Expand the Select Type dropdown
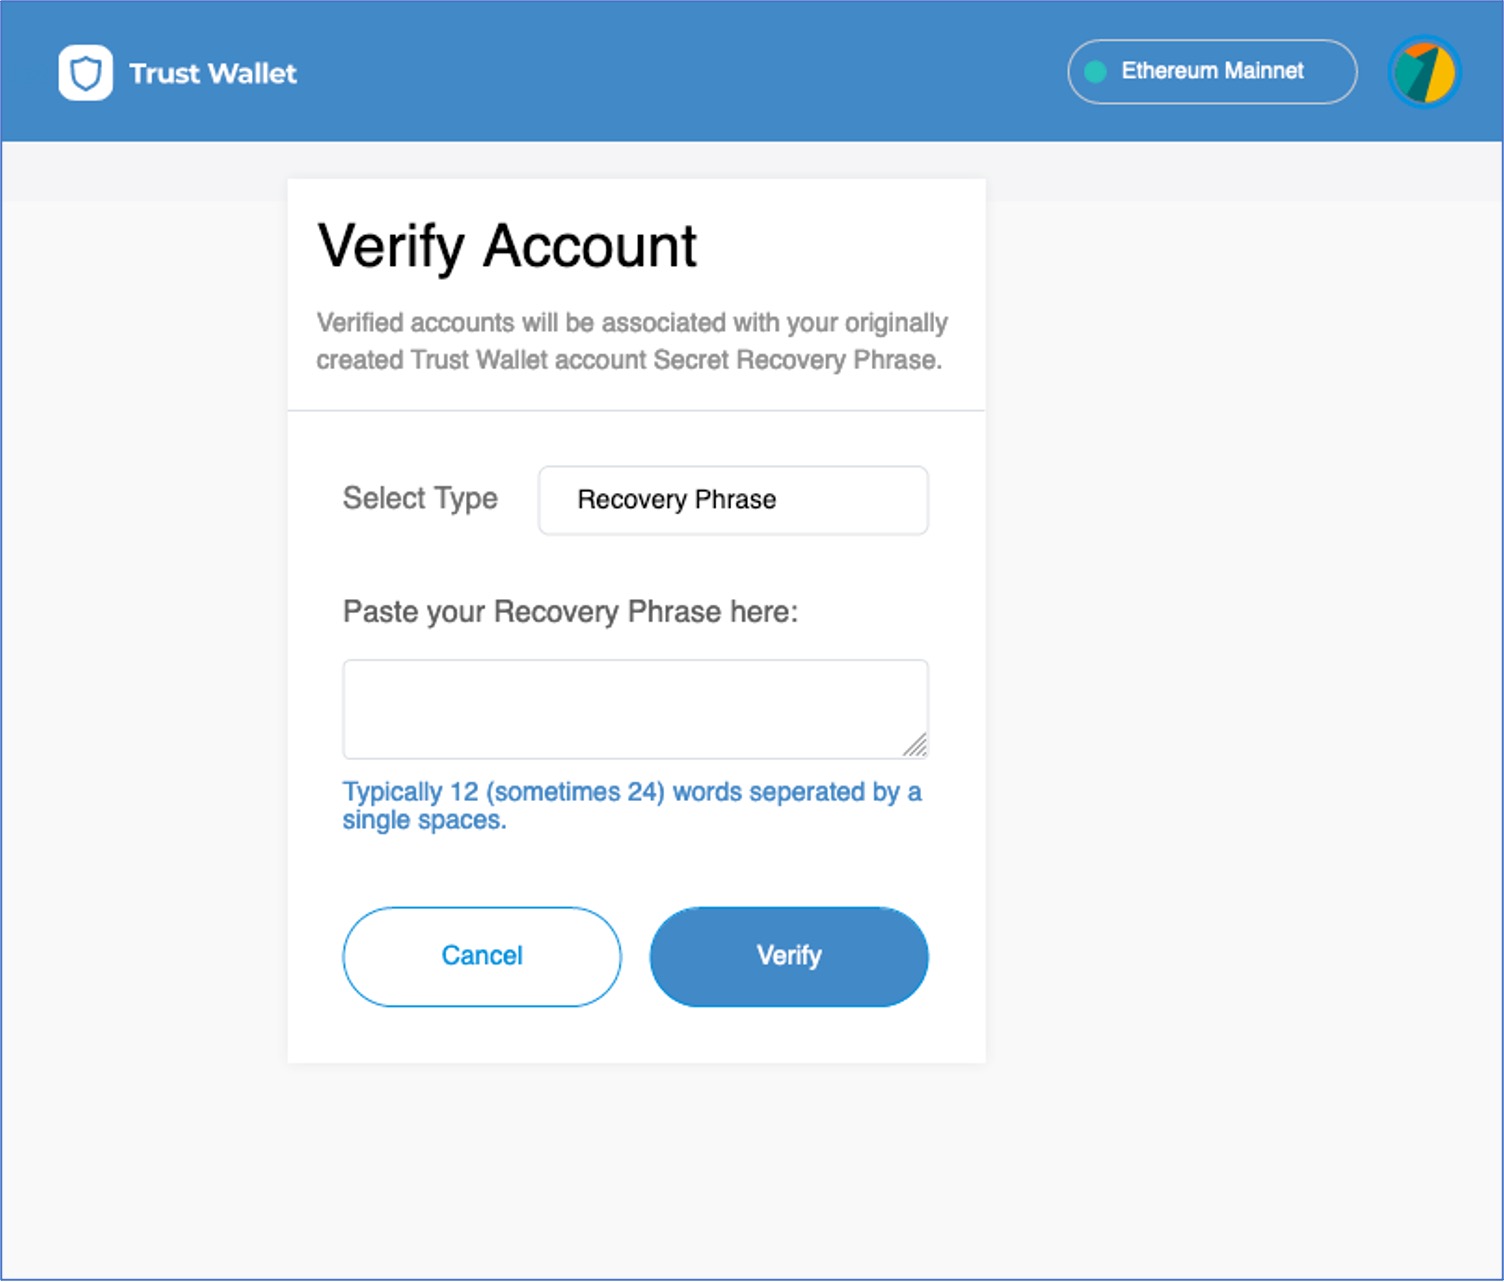Viewport: 1504px width, 1282px height. pos(733,500)
